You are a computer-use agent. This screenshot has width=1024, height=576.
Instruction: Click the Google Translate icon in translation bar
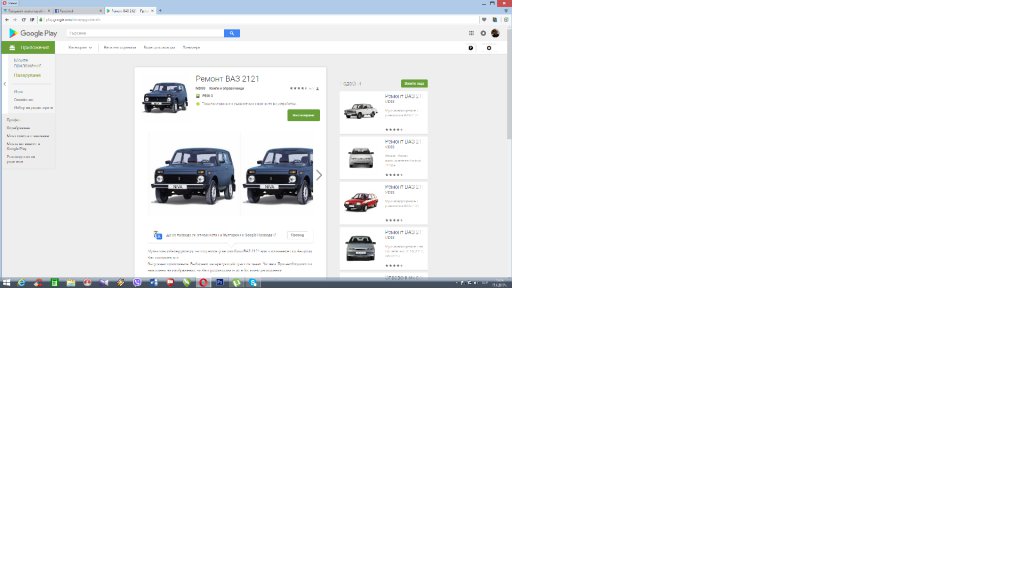pyautogui.click(x=157, y=235)
